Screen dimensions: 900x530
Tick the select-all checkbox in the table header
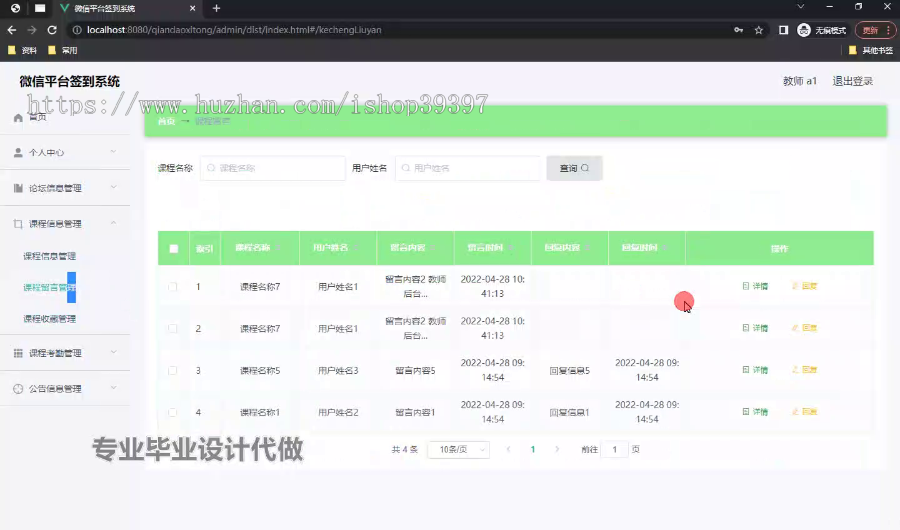(174, 249)
